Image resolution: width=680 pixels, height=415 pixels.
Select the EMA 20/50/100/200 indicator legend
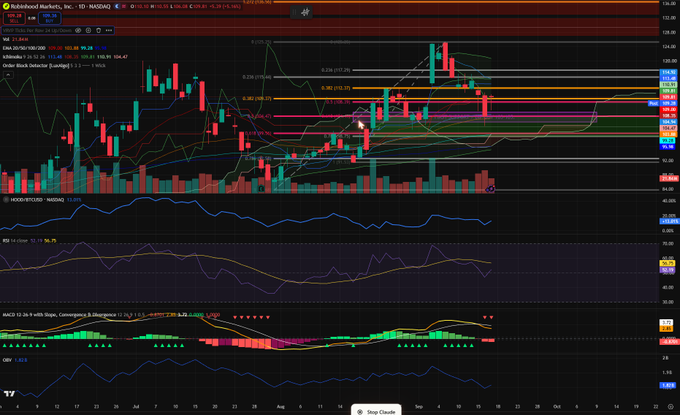(54, 48)
